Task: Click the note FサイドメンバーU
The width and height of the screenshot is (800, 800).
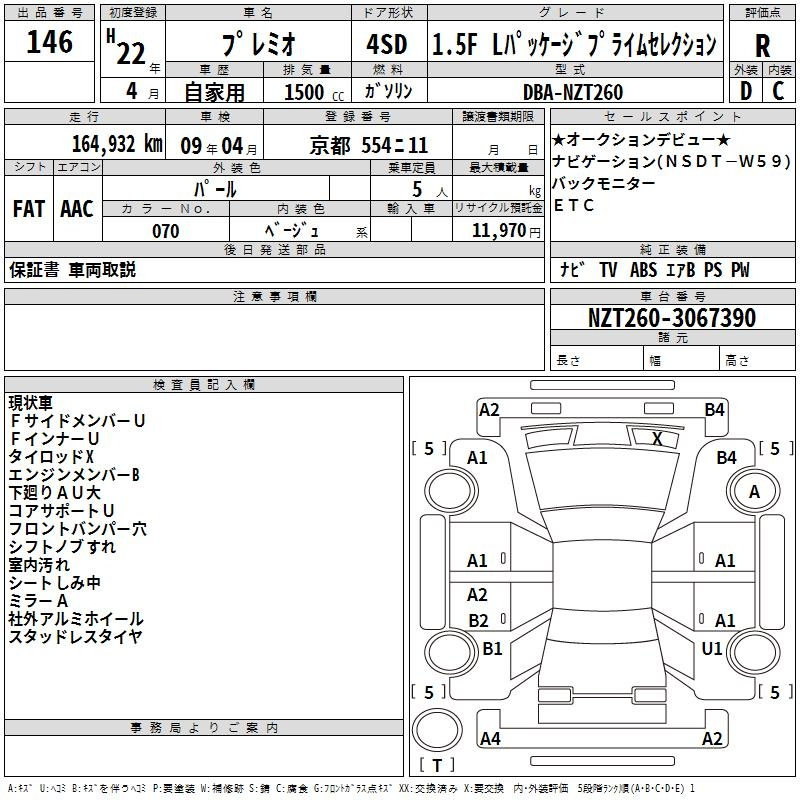Action: [x=78, y=421]
